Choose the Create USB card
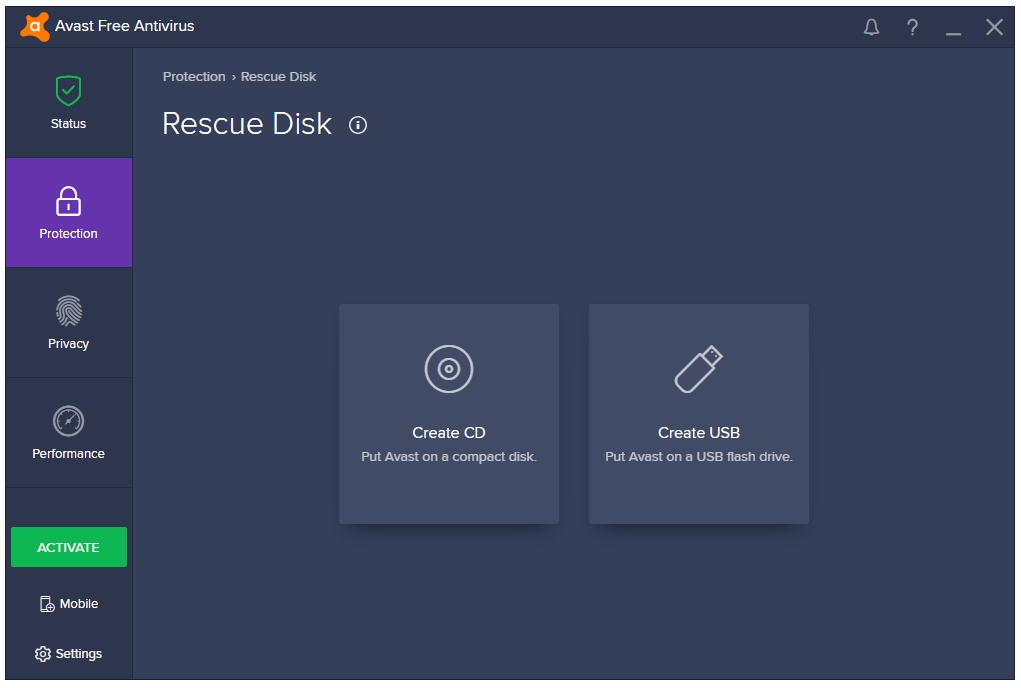 point(699,414)
